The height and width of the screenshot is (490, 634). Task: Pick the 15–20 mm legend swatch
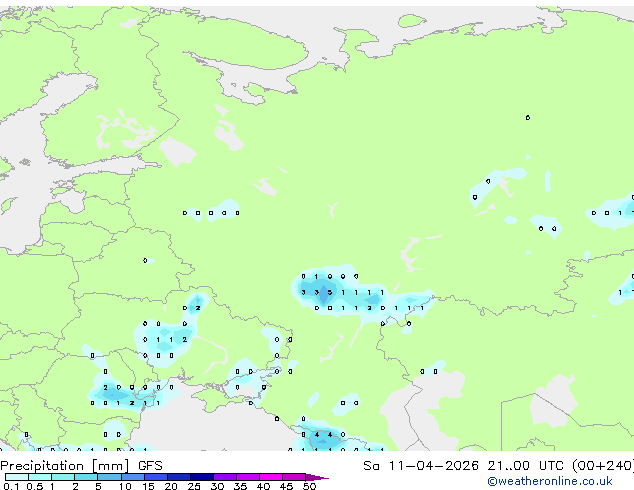156,477
